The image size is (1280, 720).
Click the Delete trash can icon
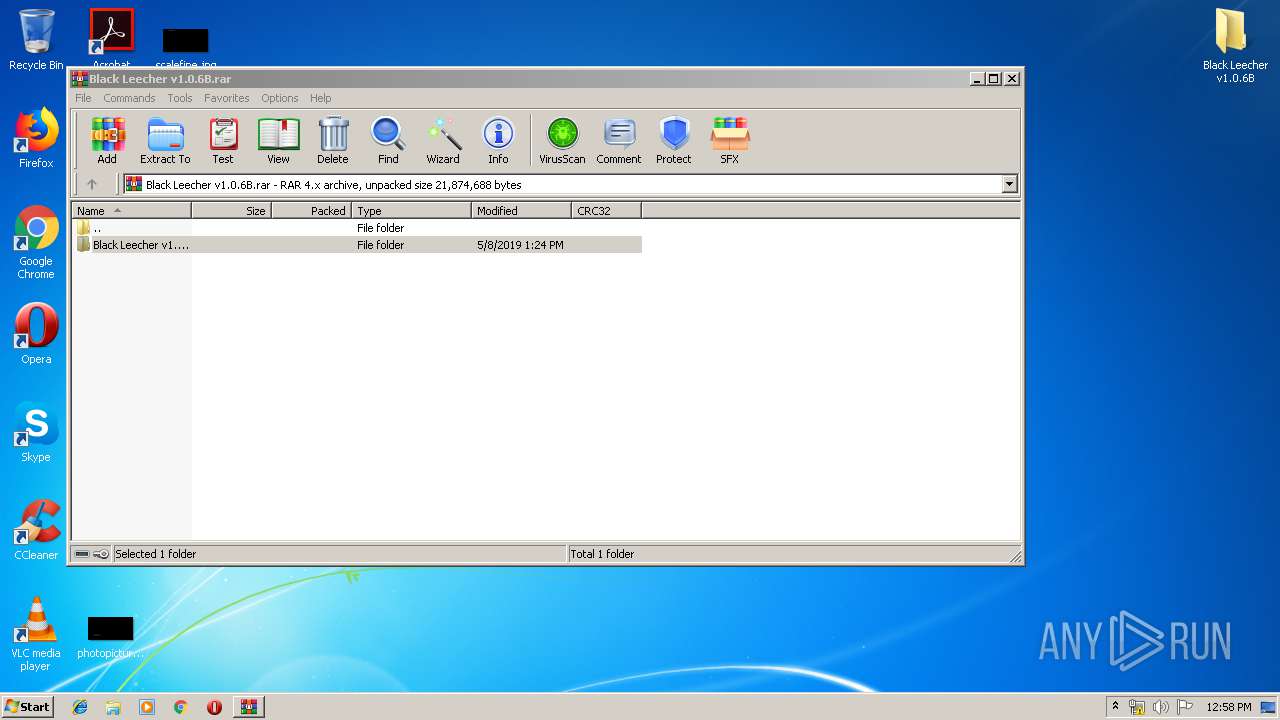tap(333, 141)
